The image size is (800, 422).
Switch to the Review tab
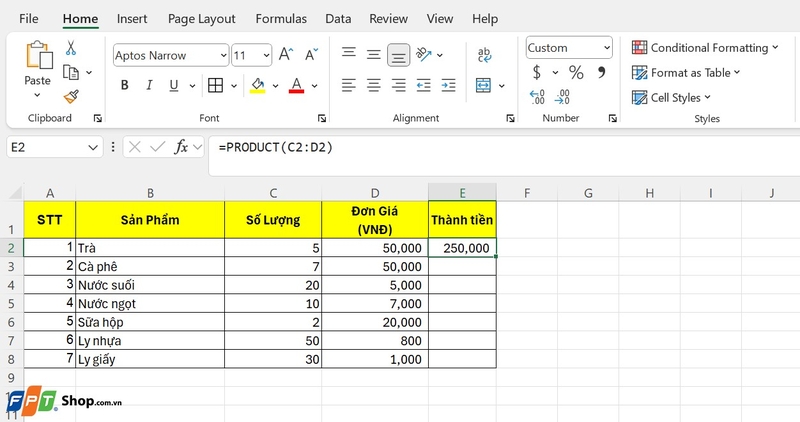[388, 19]
